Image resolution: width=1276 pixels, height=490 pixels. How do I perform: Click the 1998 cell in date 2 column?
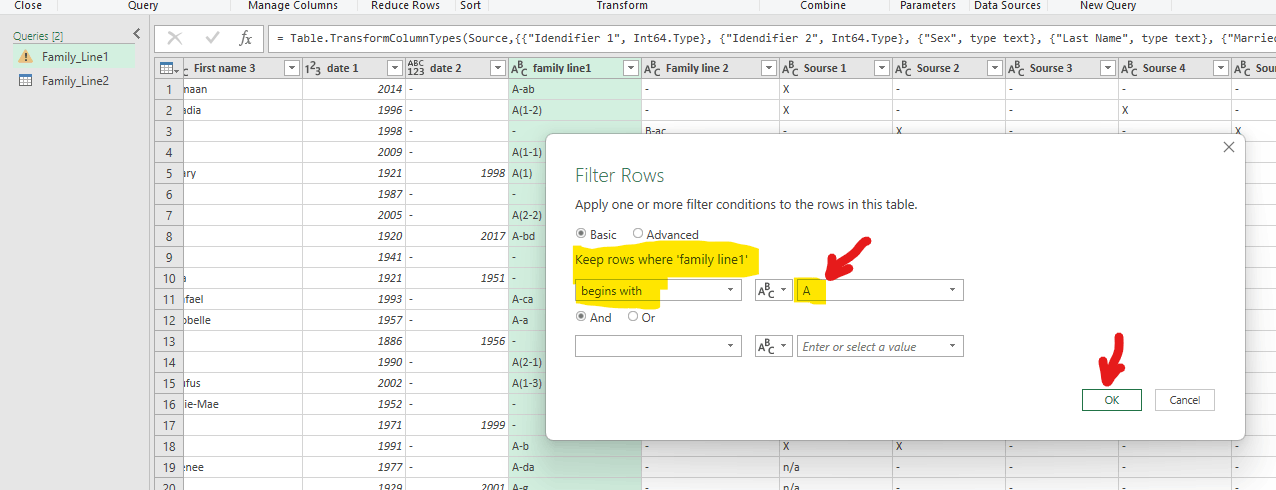pyautogui.click(x=456, y=173)
